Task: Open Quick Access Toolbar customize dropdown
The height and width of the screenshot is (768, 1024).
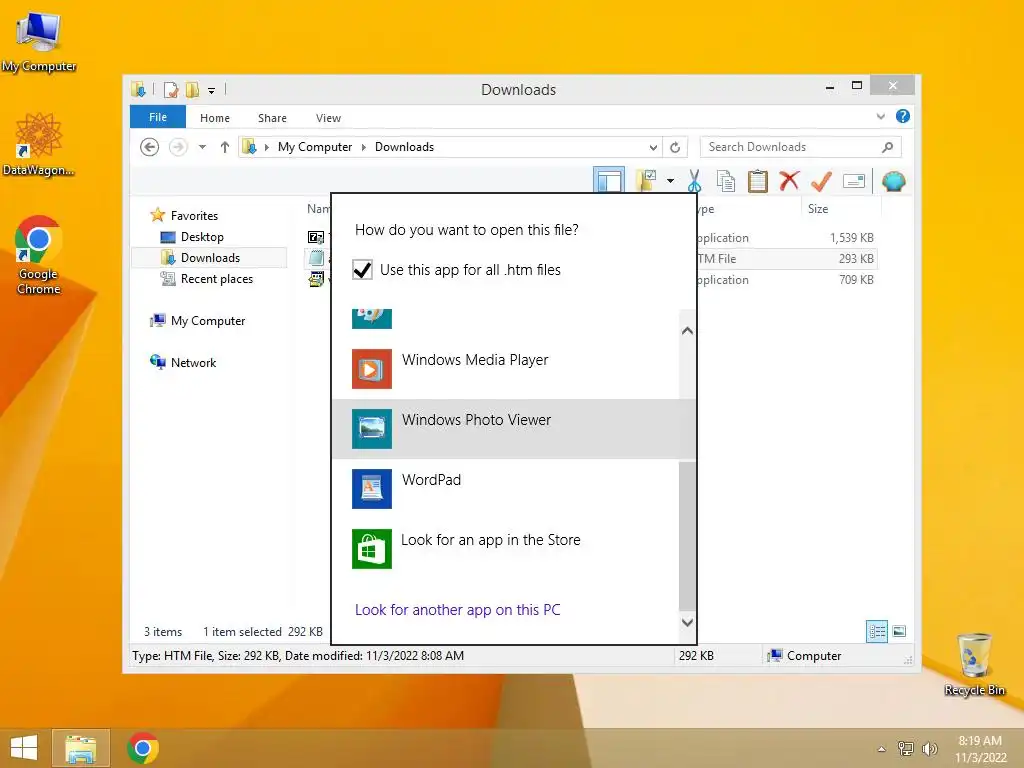Action: (x=212, y=90)
